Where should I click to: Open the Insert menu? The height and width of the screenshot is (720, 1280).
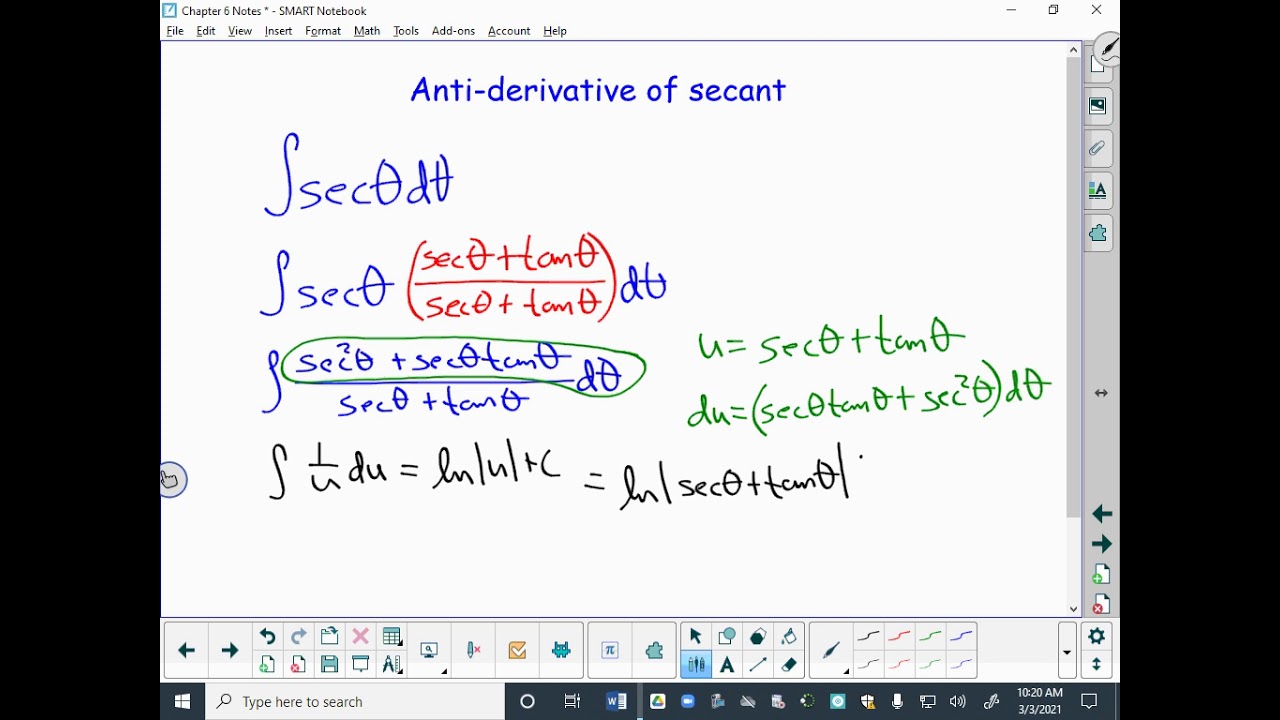pyautogui.click(x=278, y=31)
